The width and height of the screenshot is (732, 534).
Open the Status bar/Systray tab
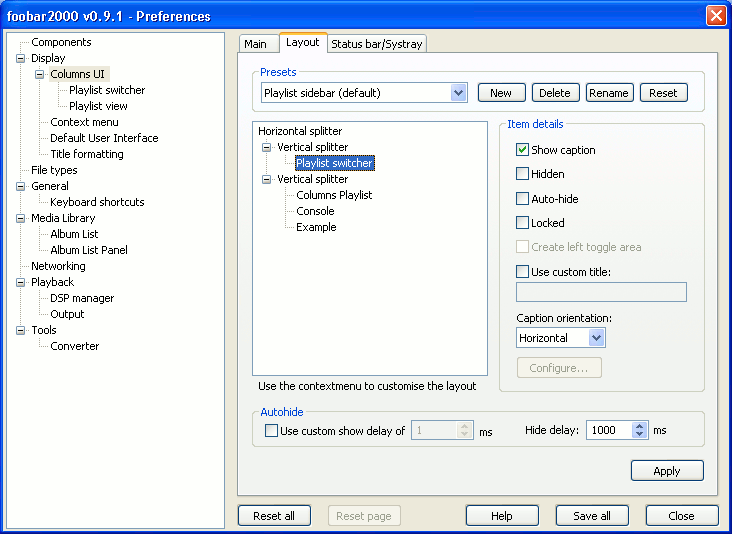pyautogui.click(x=377, y=44)
